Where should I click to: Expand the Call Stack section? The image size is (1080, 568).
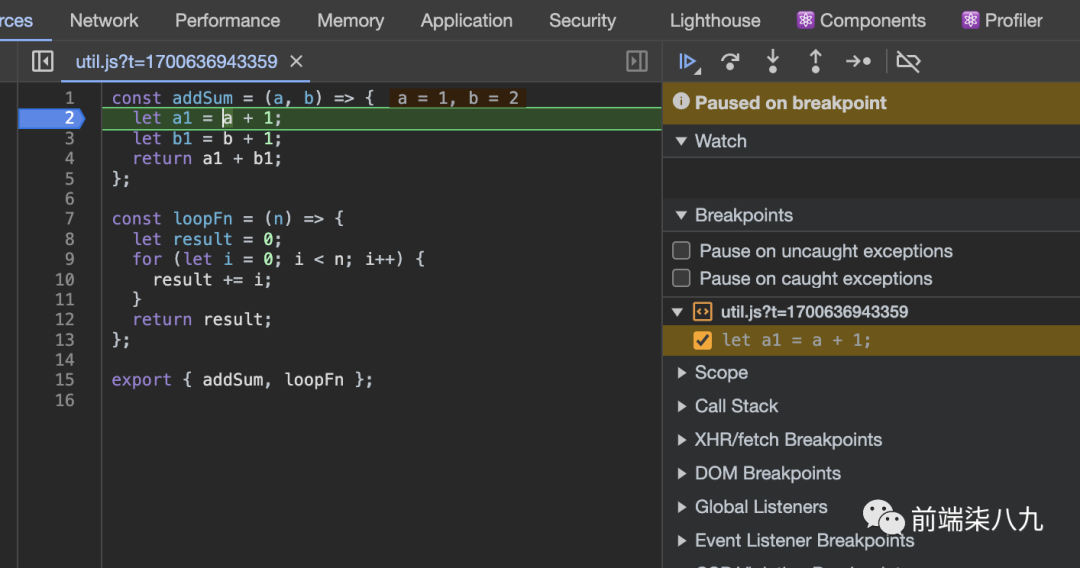(735, 406)
